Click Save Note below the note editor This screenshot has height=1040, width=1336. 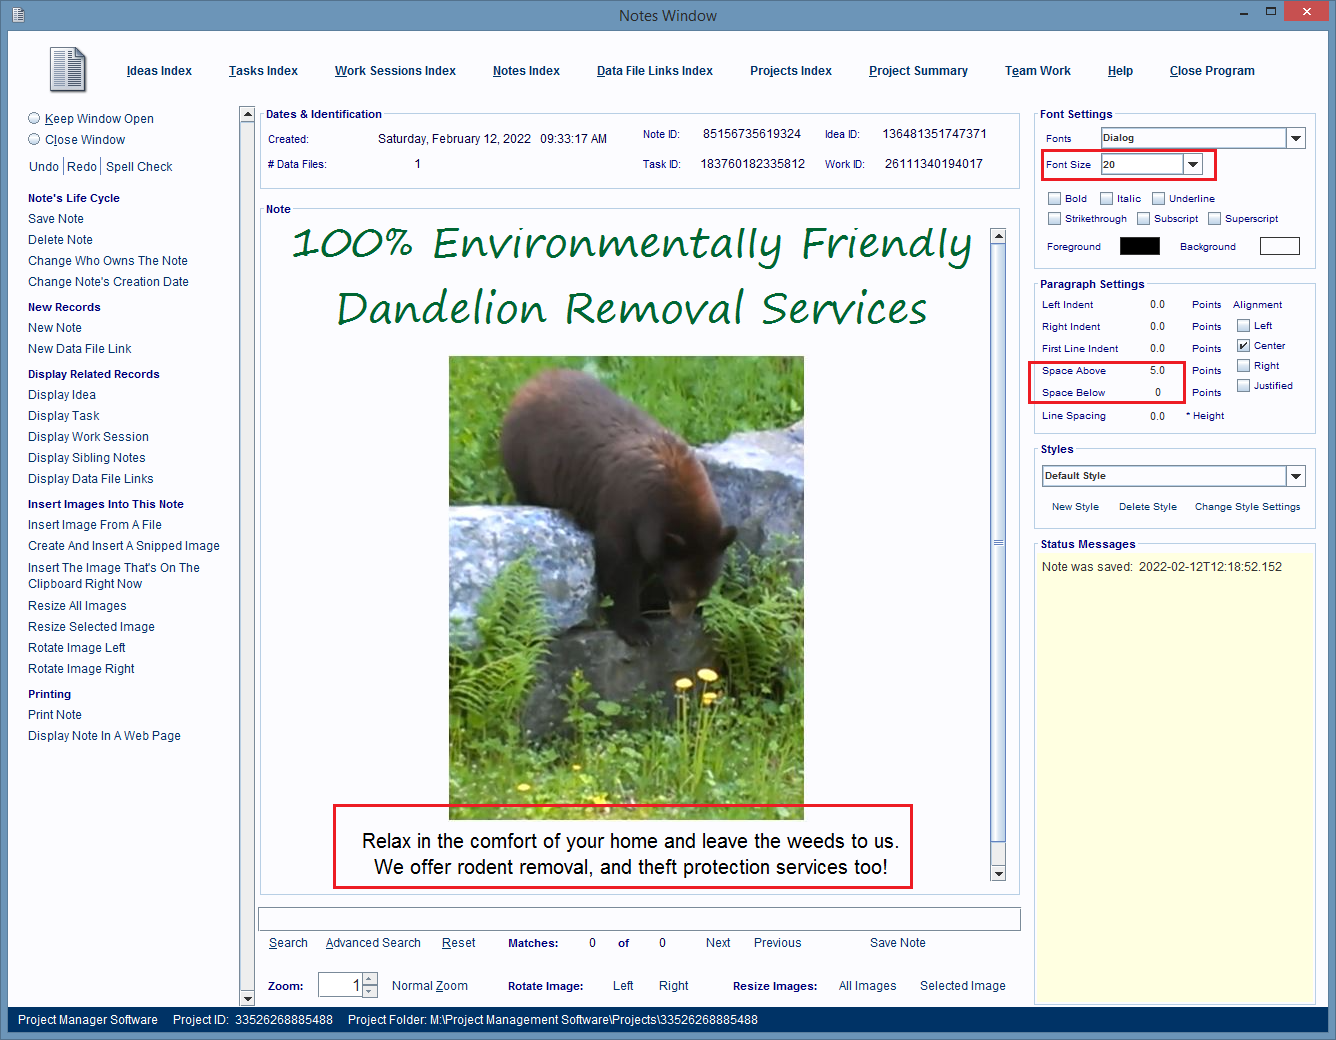(898, 943)
